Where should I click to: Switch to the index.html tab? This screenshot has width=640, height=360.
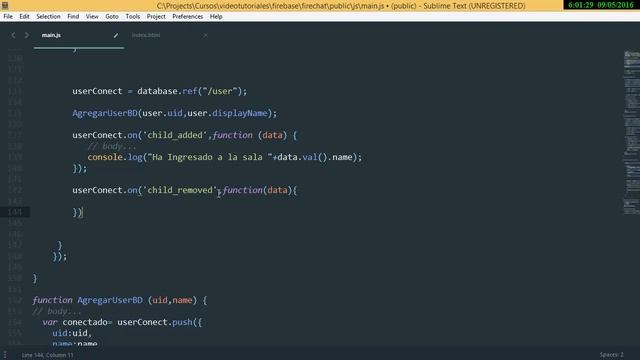point(146,35)
